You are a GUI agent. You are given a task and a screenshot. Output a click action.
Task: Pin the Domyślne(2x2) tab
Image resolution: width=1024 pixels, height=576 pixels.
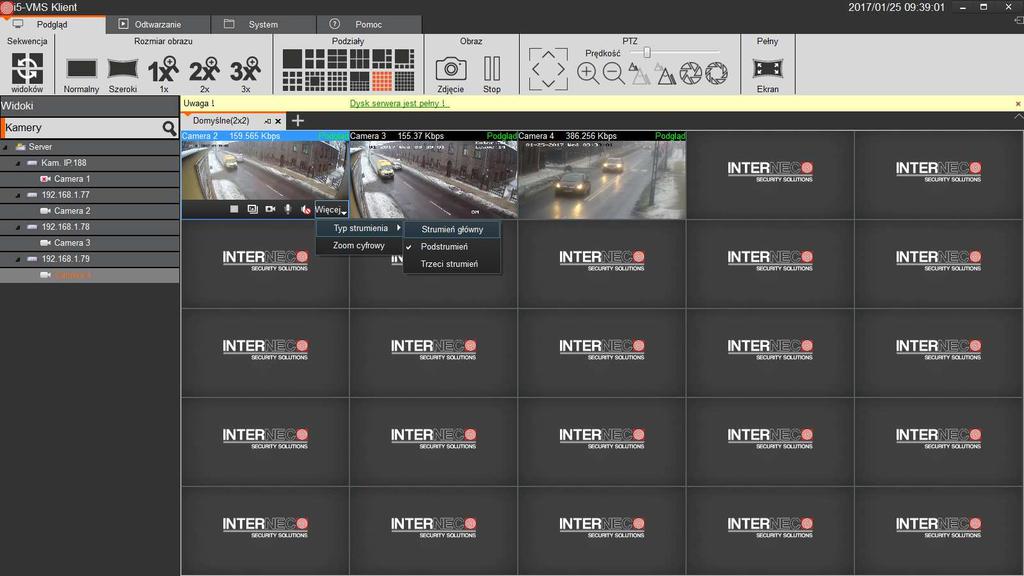[268, 121]
